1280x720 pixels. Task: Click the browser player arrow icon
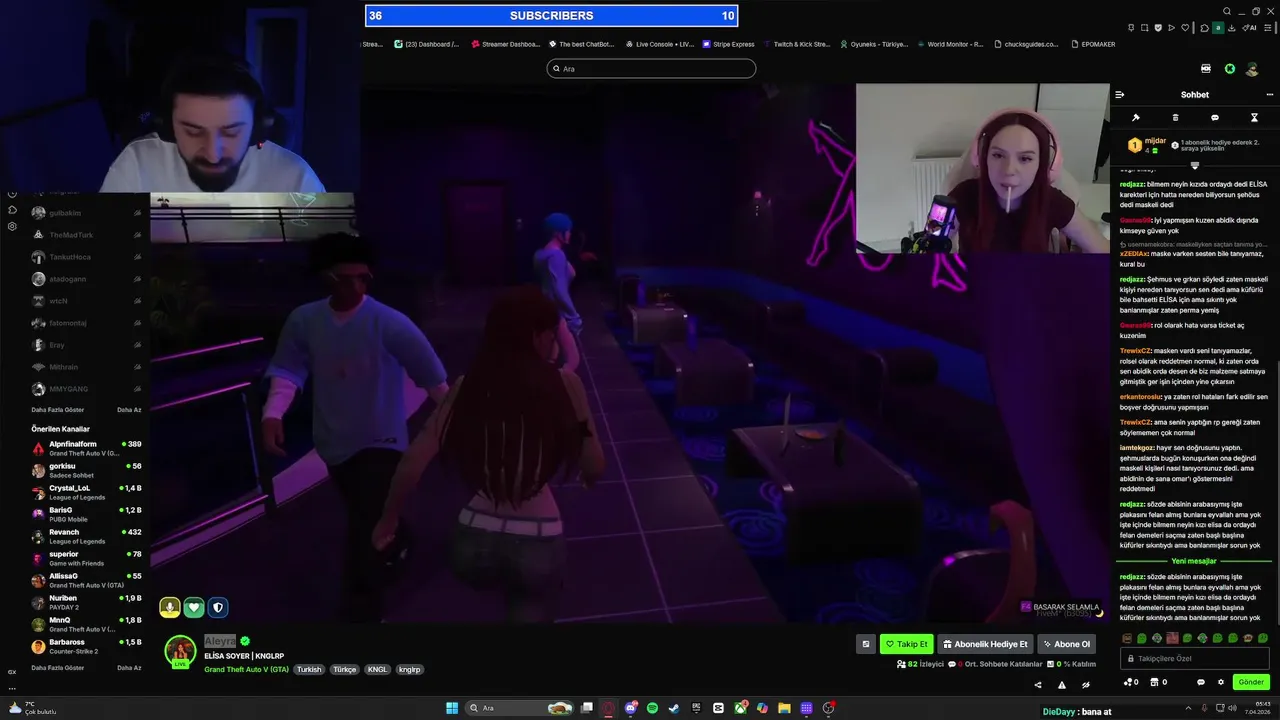[1171, 28]
